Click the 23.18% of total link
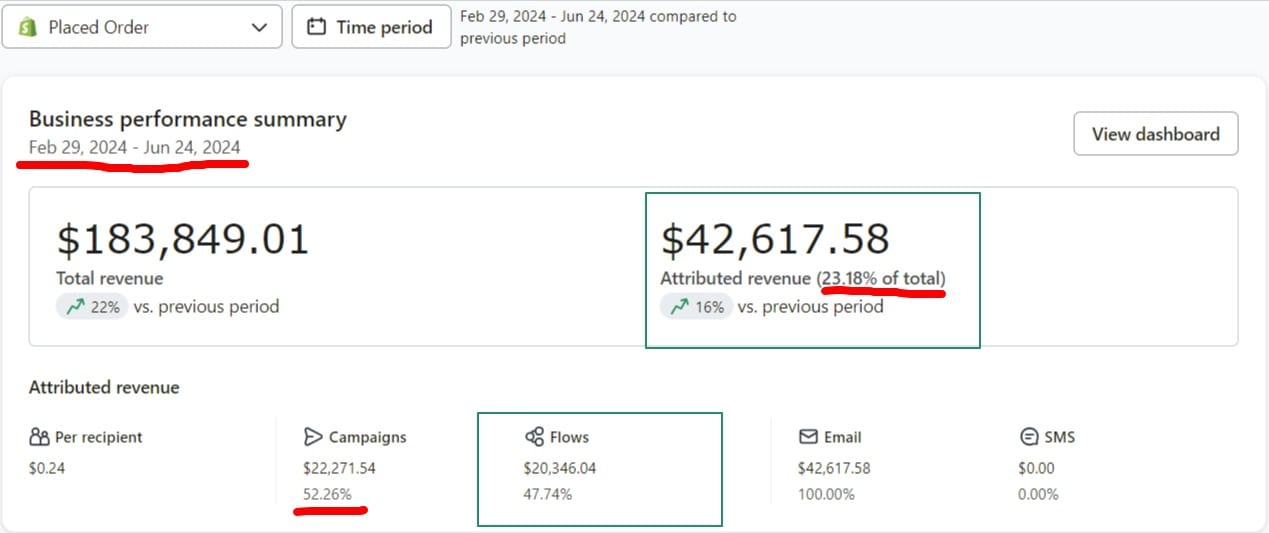Image resolution: width=1269 pixels, height=533 pixels. pyautogui.click(x=882, y=278)
